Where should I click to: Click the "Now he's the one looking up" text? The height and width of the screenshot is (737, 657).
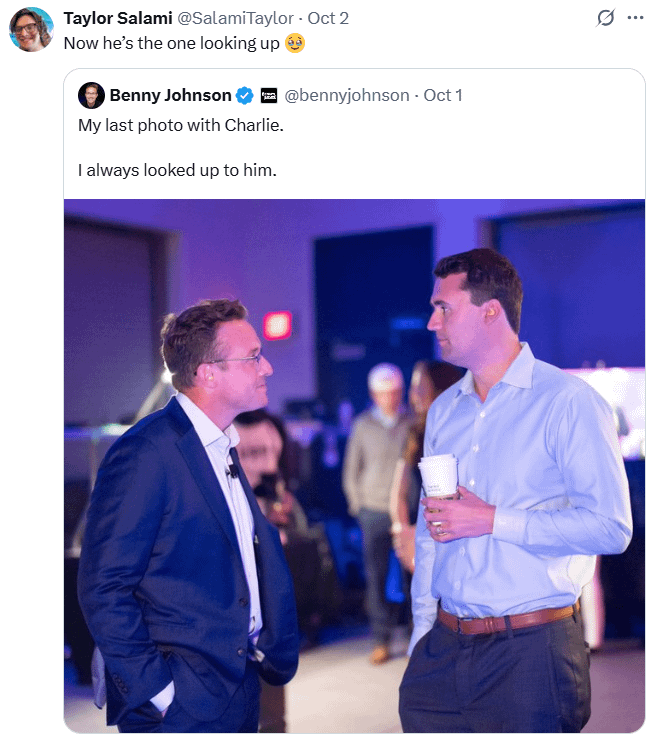tap(171, 44)
